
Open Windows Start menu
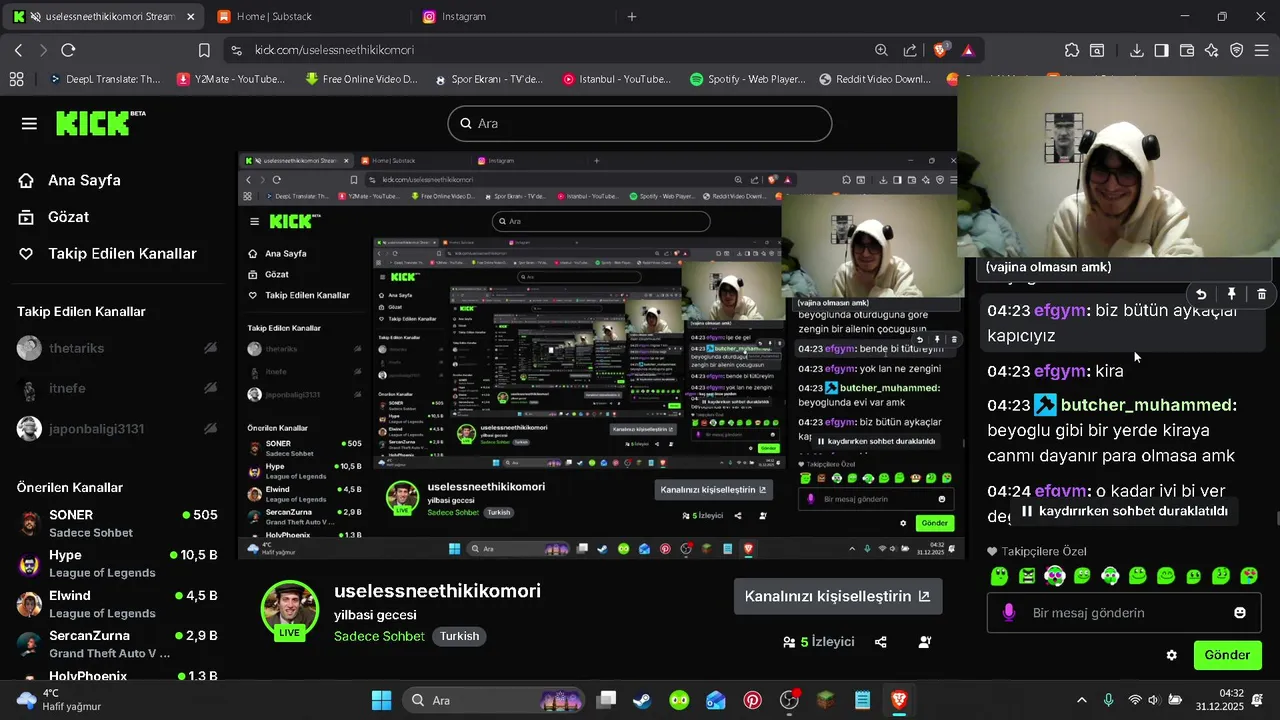pyautogui.click(x=382, y=700)
